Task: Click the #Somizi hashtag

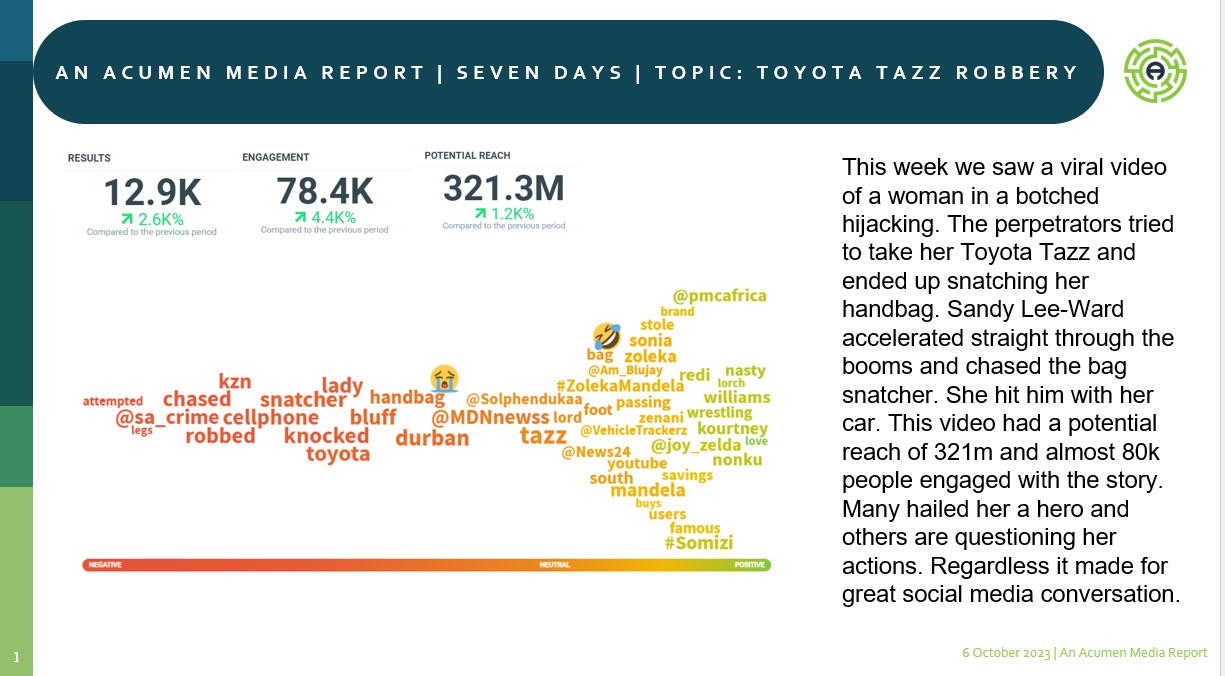Action: pos(698,543)
